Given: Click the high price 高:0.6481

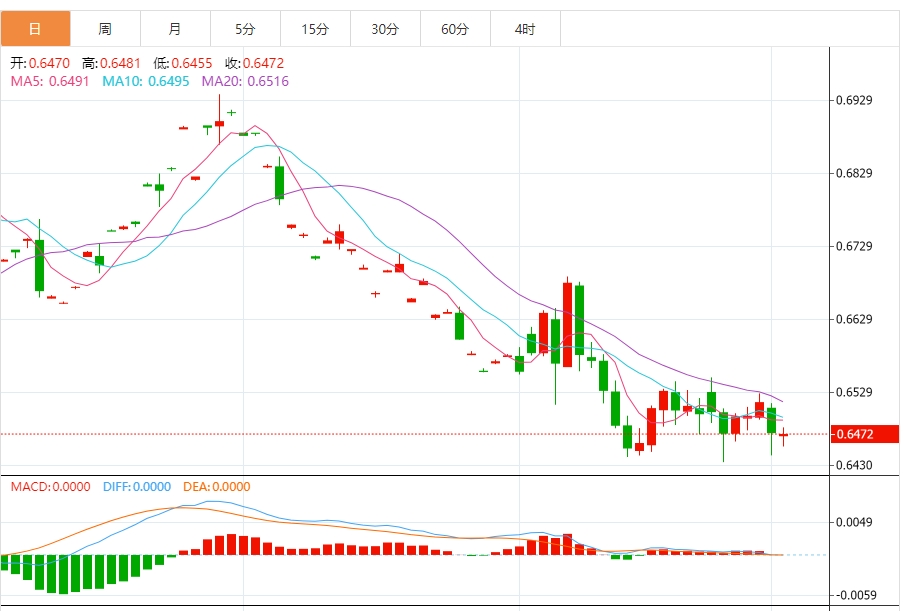Looking at the screenshot, I should 111,63.
